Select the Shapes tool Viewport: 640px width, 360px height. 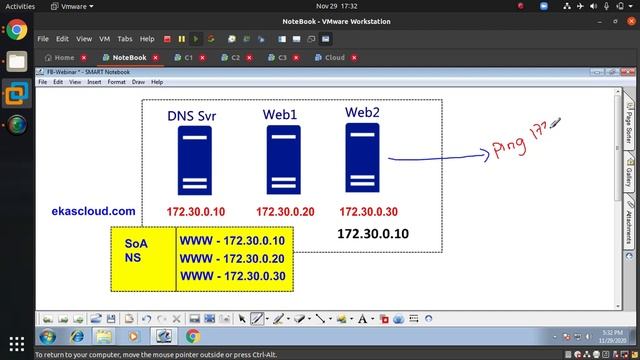(342, 319)
